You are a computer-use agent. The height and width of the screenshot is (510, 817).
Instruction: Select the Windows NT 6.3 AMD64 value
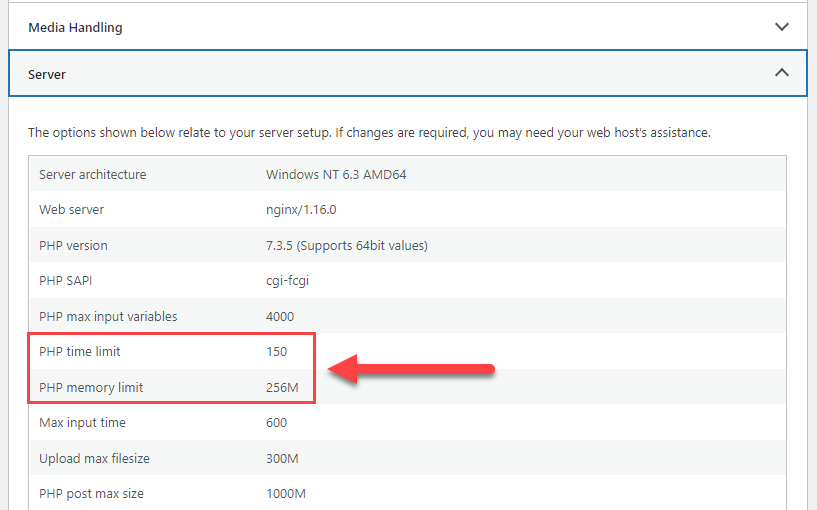(x=336, y=175)
